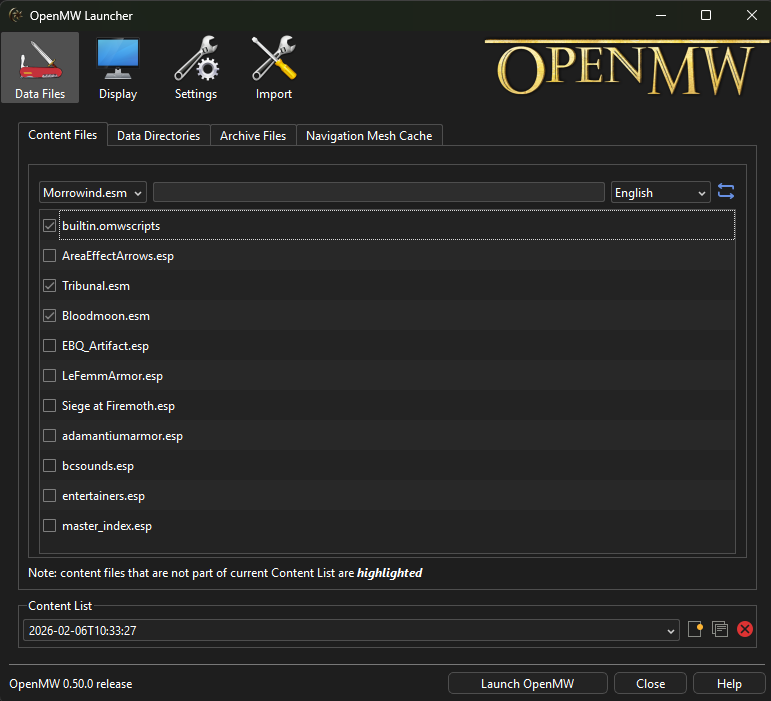Click the Help button

pos(729,684)
